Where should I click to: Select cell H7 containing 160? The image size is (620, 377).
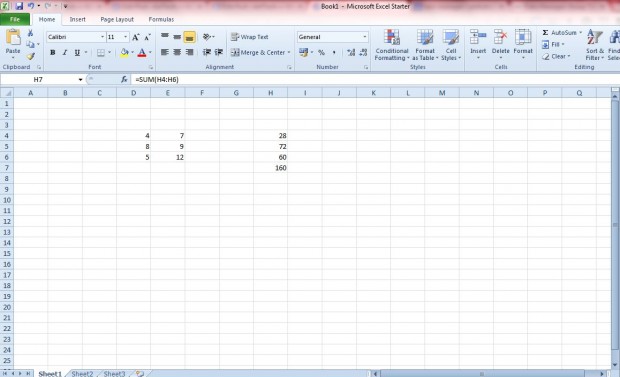pyautogui.click(x=270, y=168)
